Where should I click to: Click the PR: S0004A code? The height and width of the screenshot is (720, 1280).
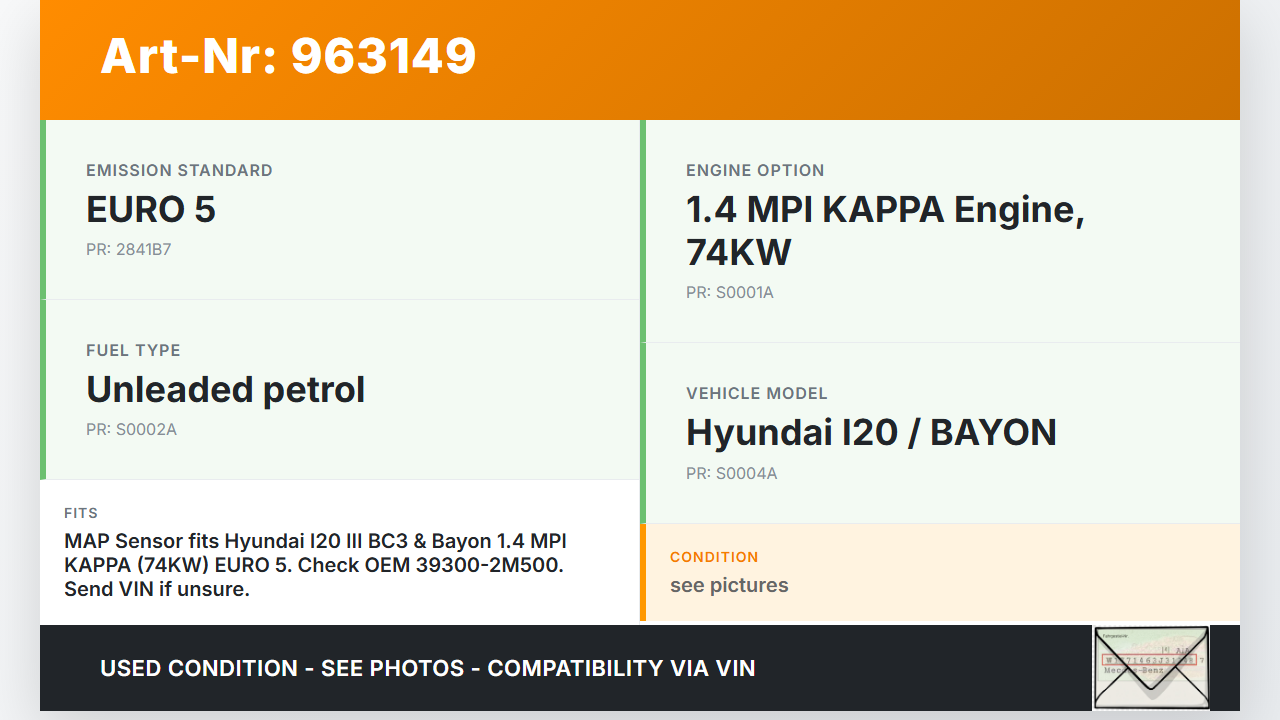[731, 473]
